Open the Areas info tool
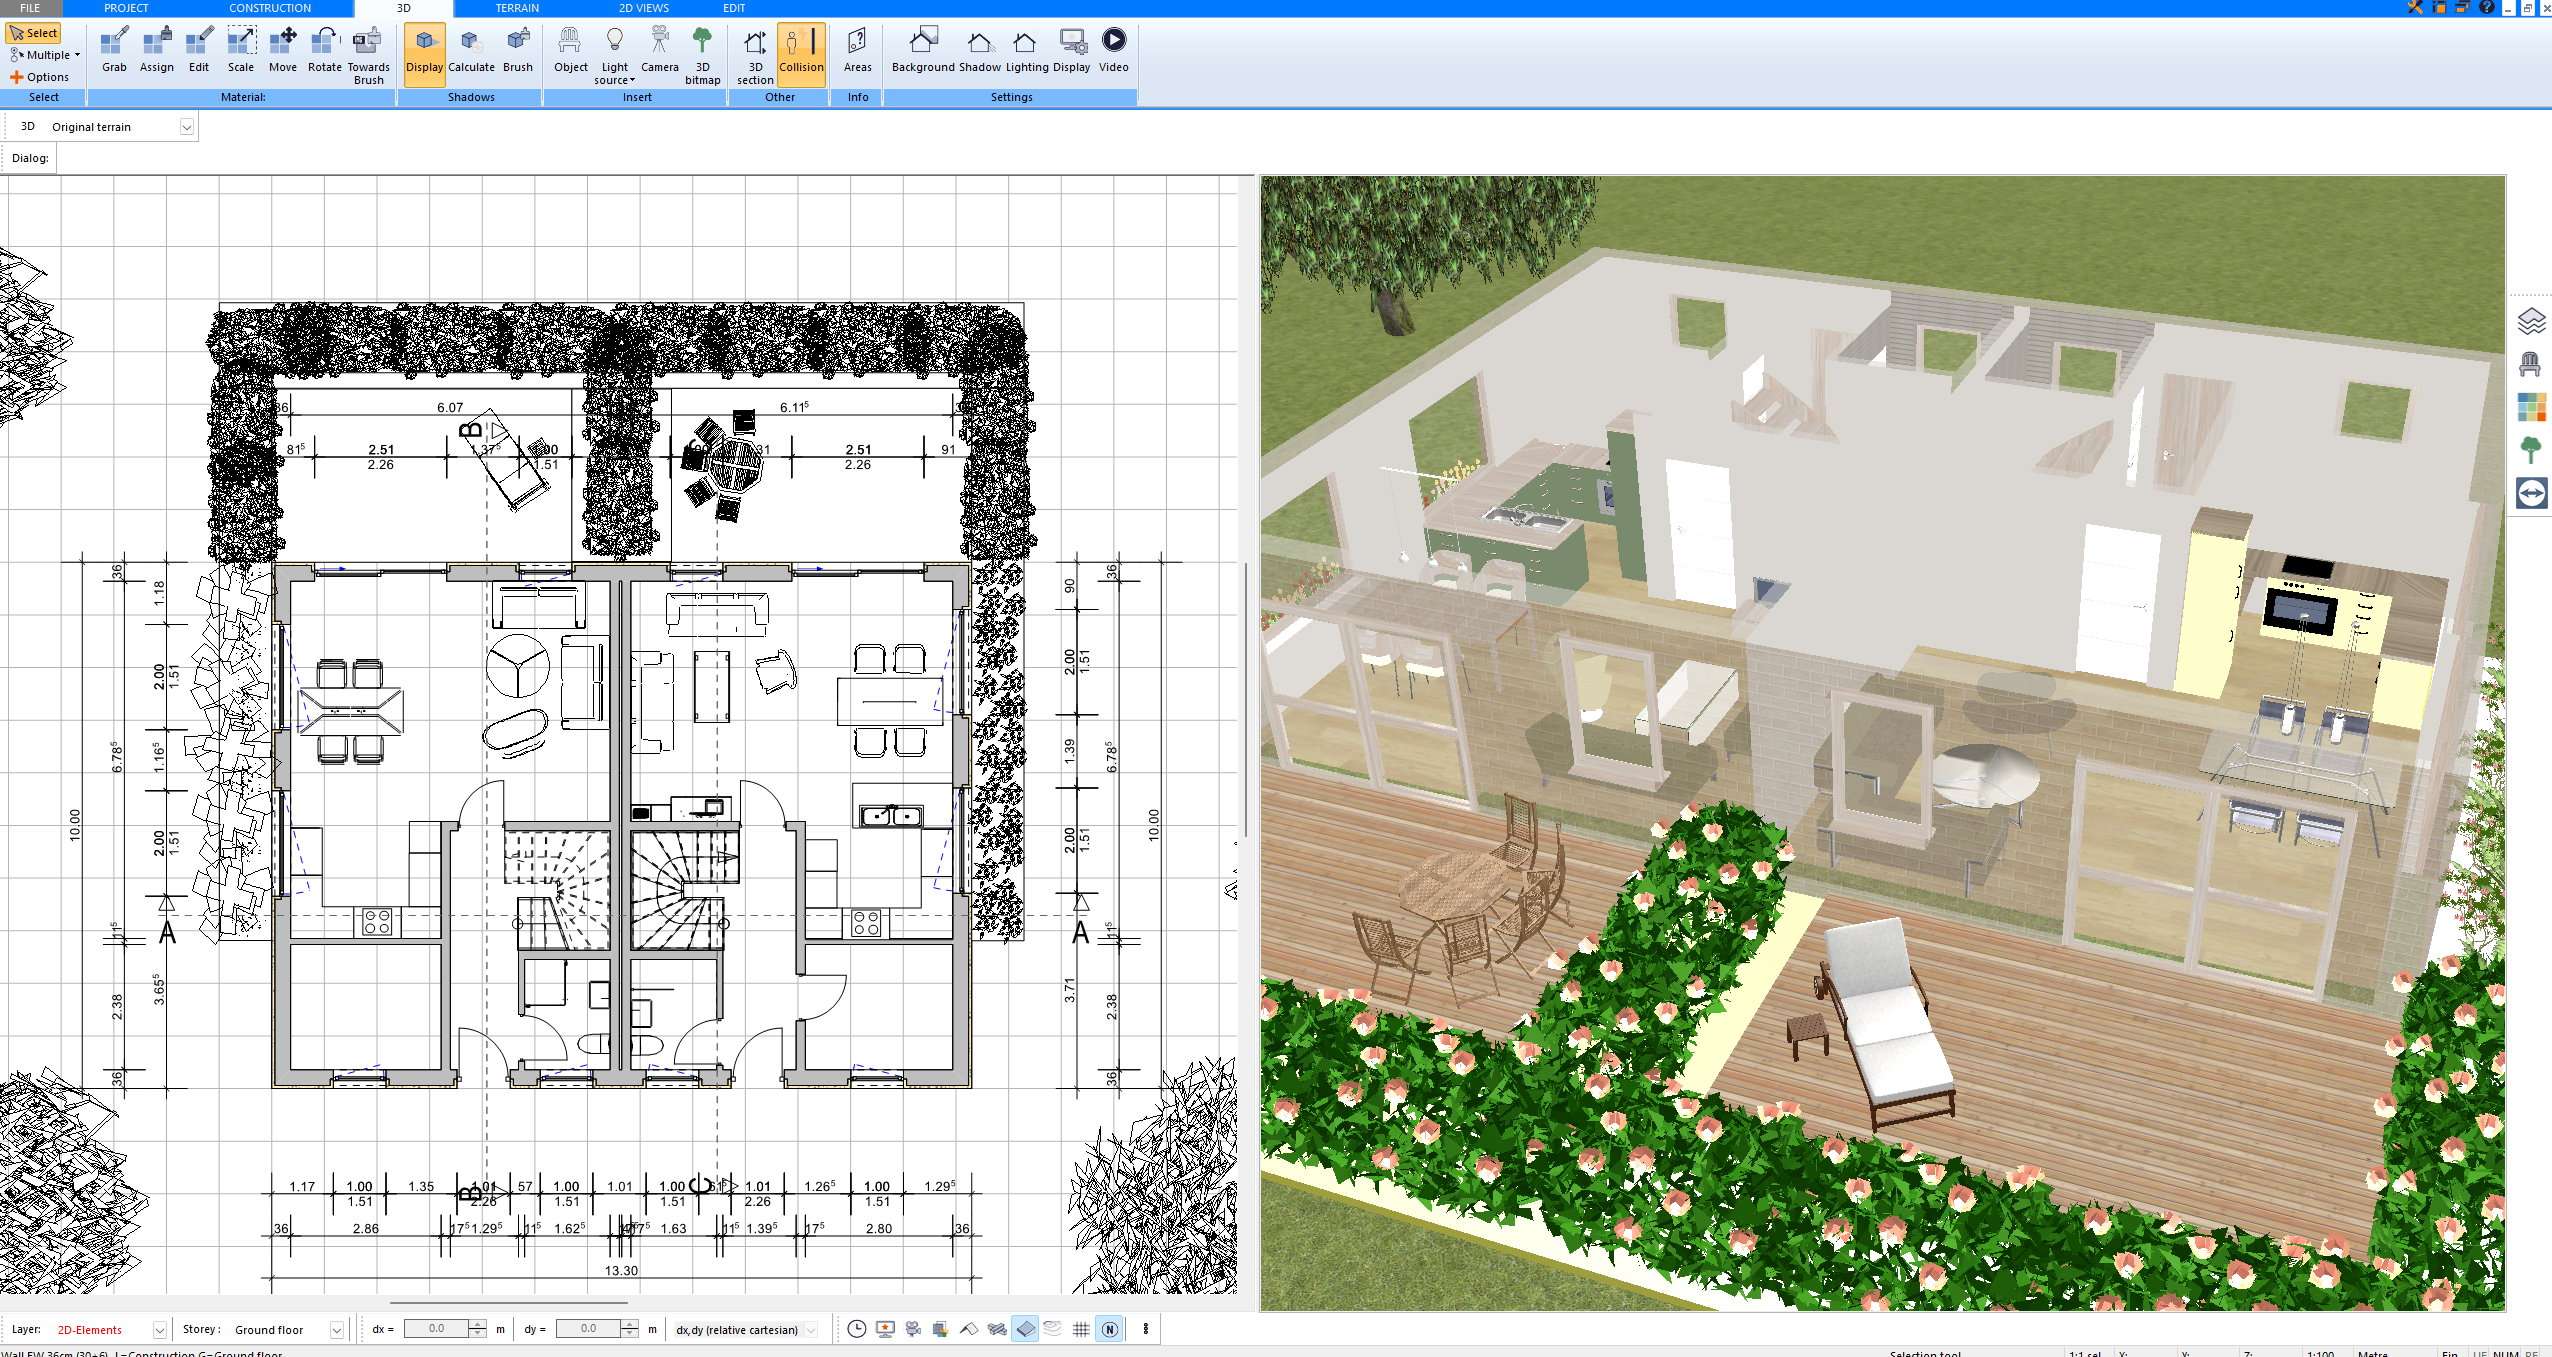Viewport: 2552px width, 1357px height. coord(857,50)
